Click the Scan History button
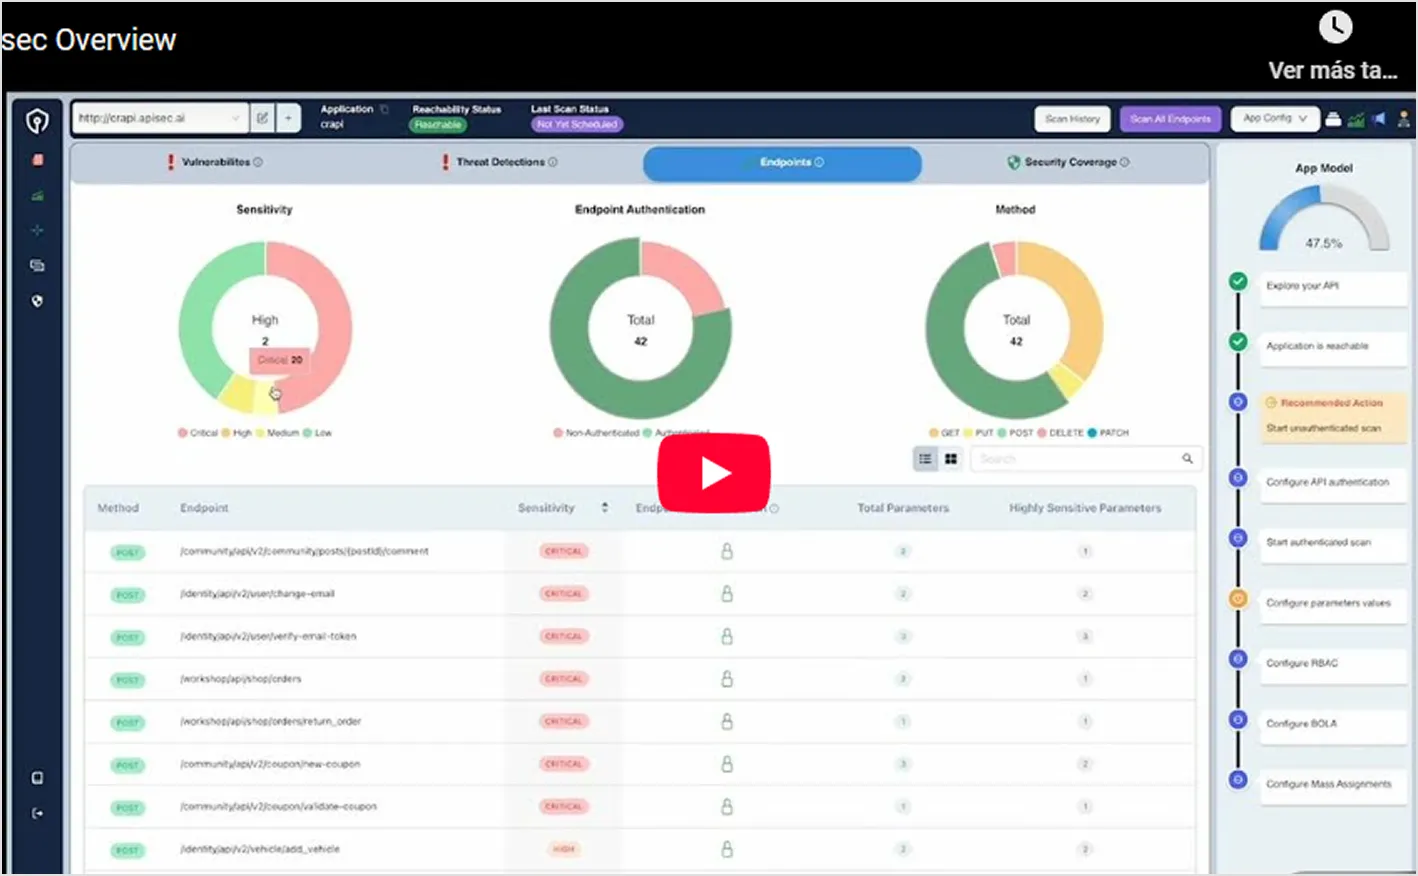The width and height of the screenshot is (1418, 876). point(1072,119)
